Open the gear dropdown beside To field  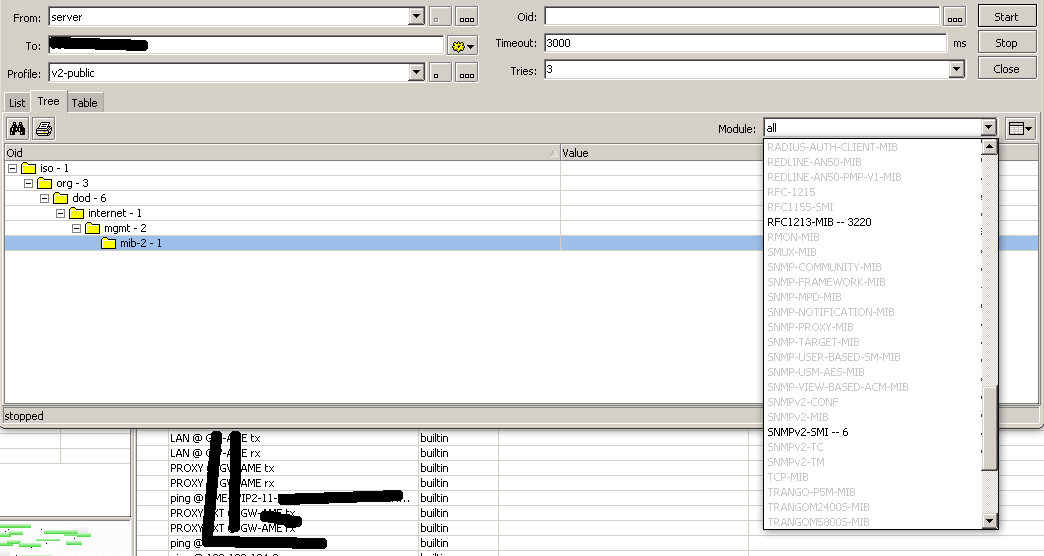463,46
